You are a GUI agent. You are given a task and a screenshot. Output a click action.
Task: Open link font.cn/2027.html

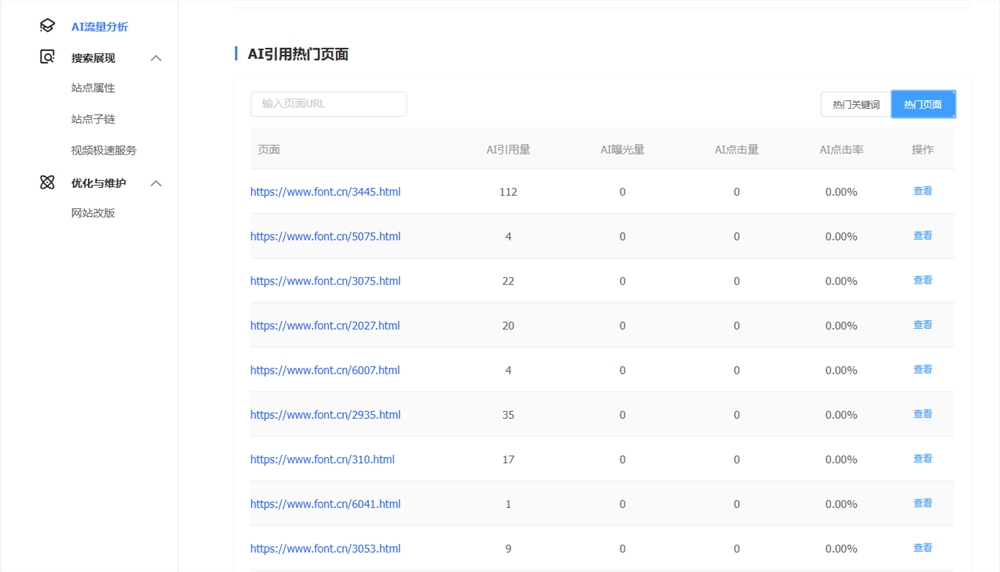pyautogui.click(x=325, y=326)
